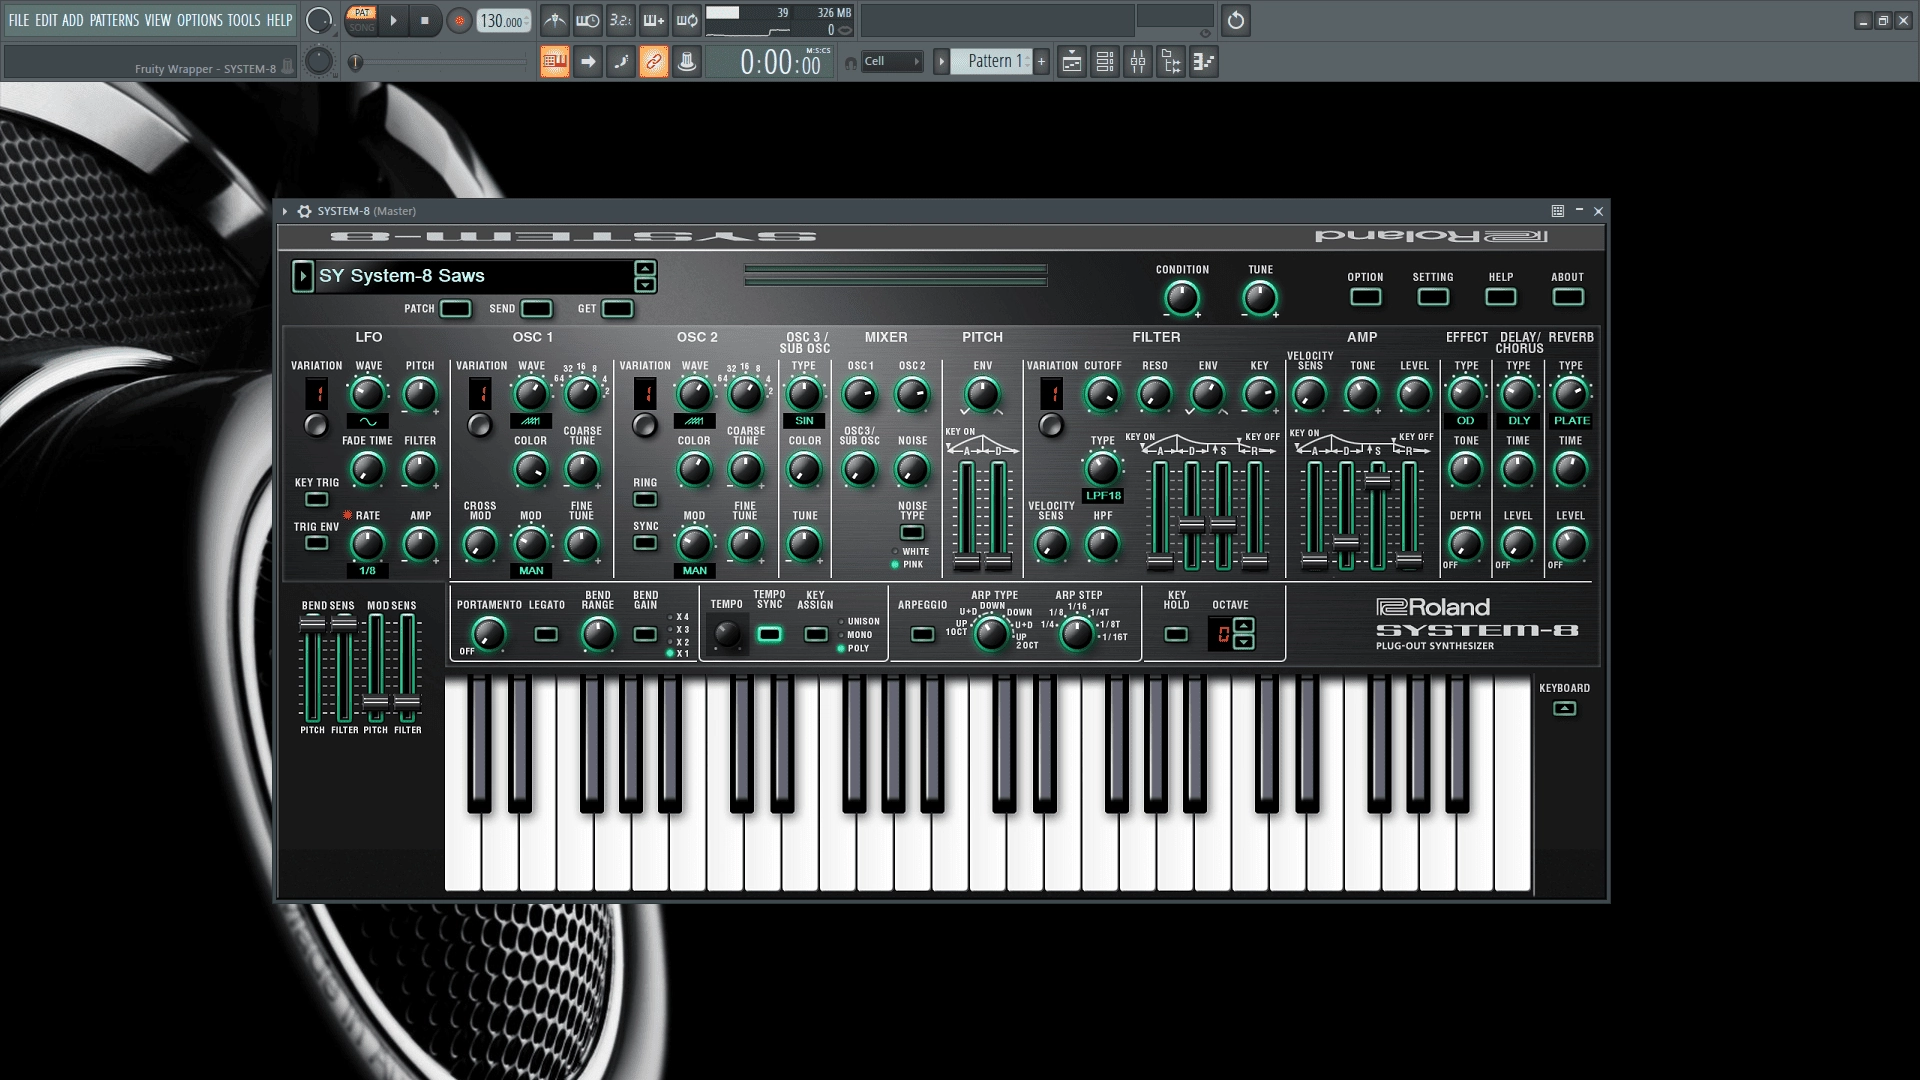
Task: Open snap Cell dropdown
Action: pyautogui.click(x=892, y=62)
